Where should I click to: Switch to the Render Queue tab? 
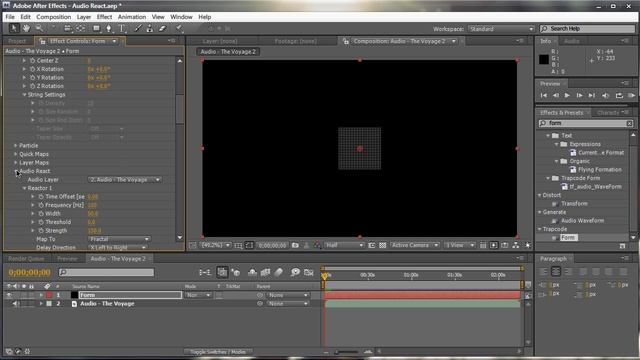26,259
